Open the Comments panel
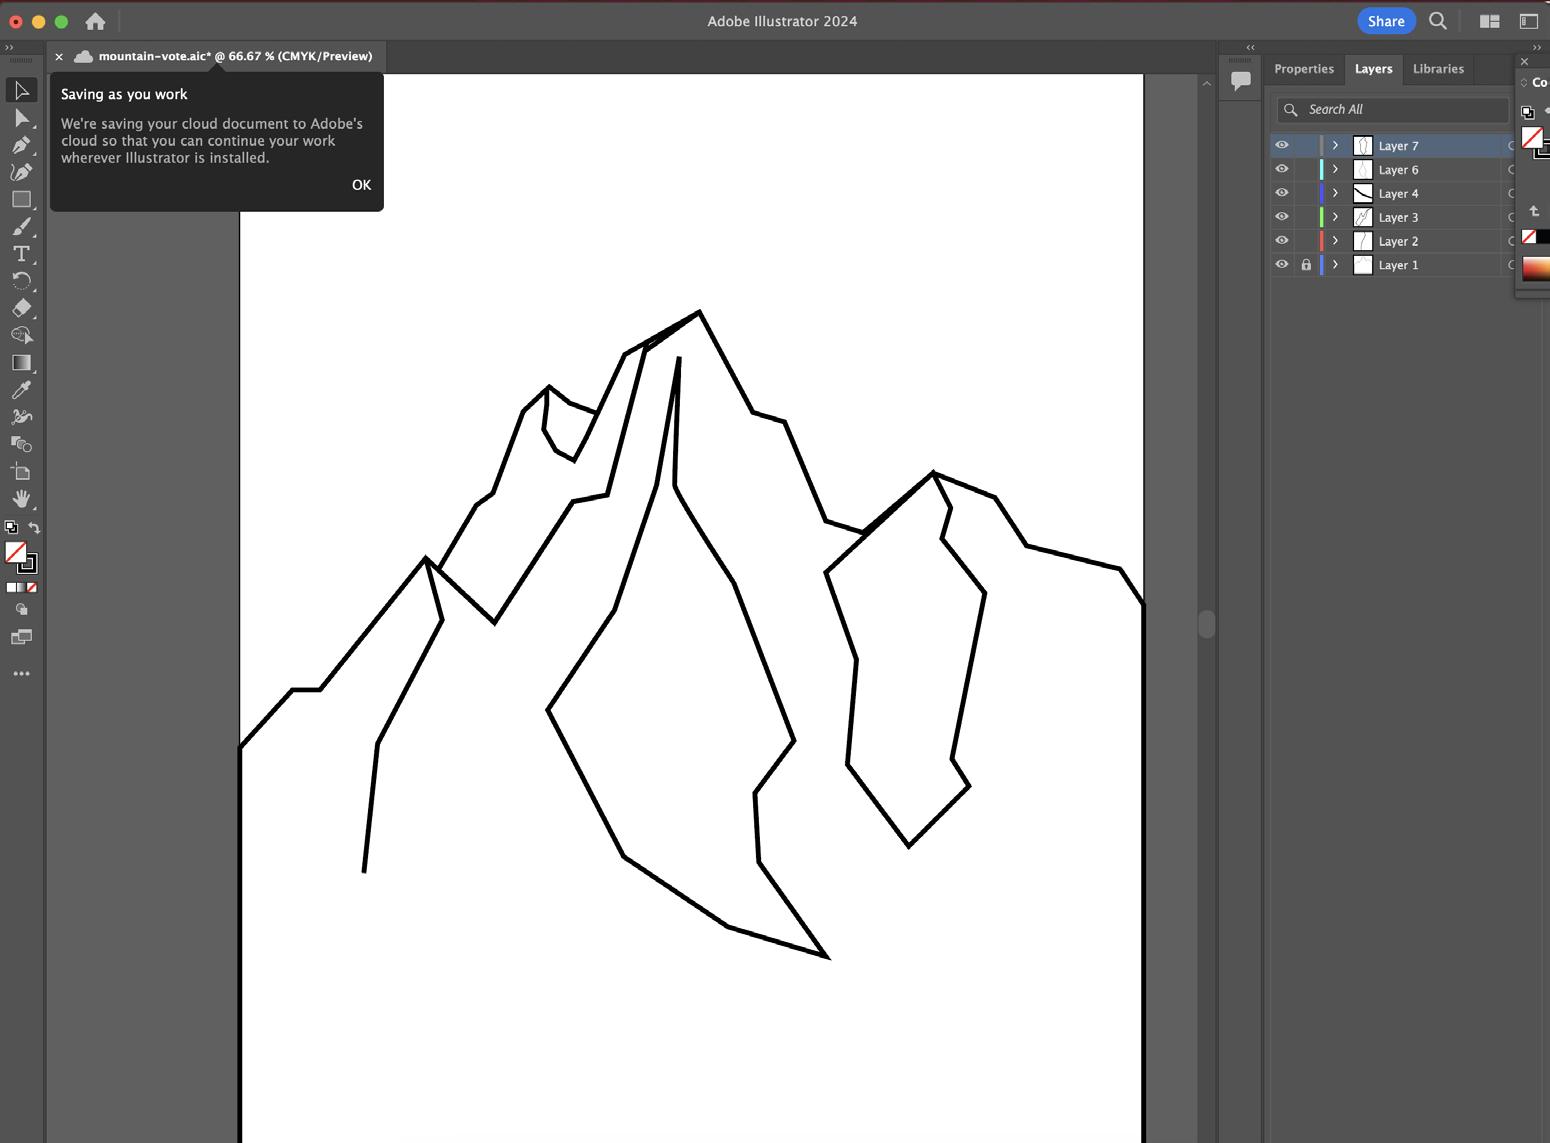Image resolution: width=1550 pixels, height=1143 pixels. pos(1241,81)
